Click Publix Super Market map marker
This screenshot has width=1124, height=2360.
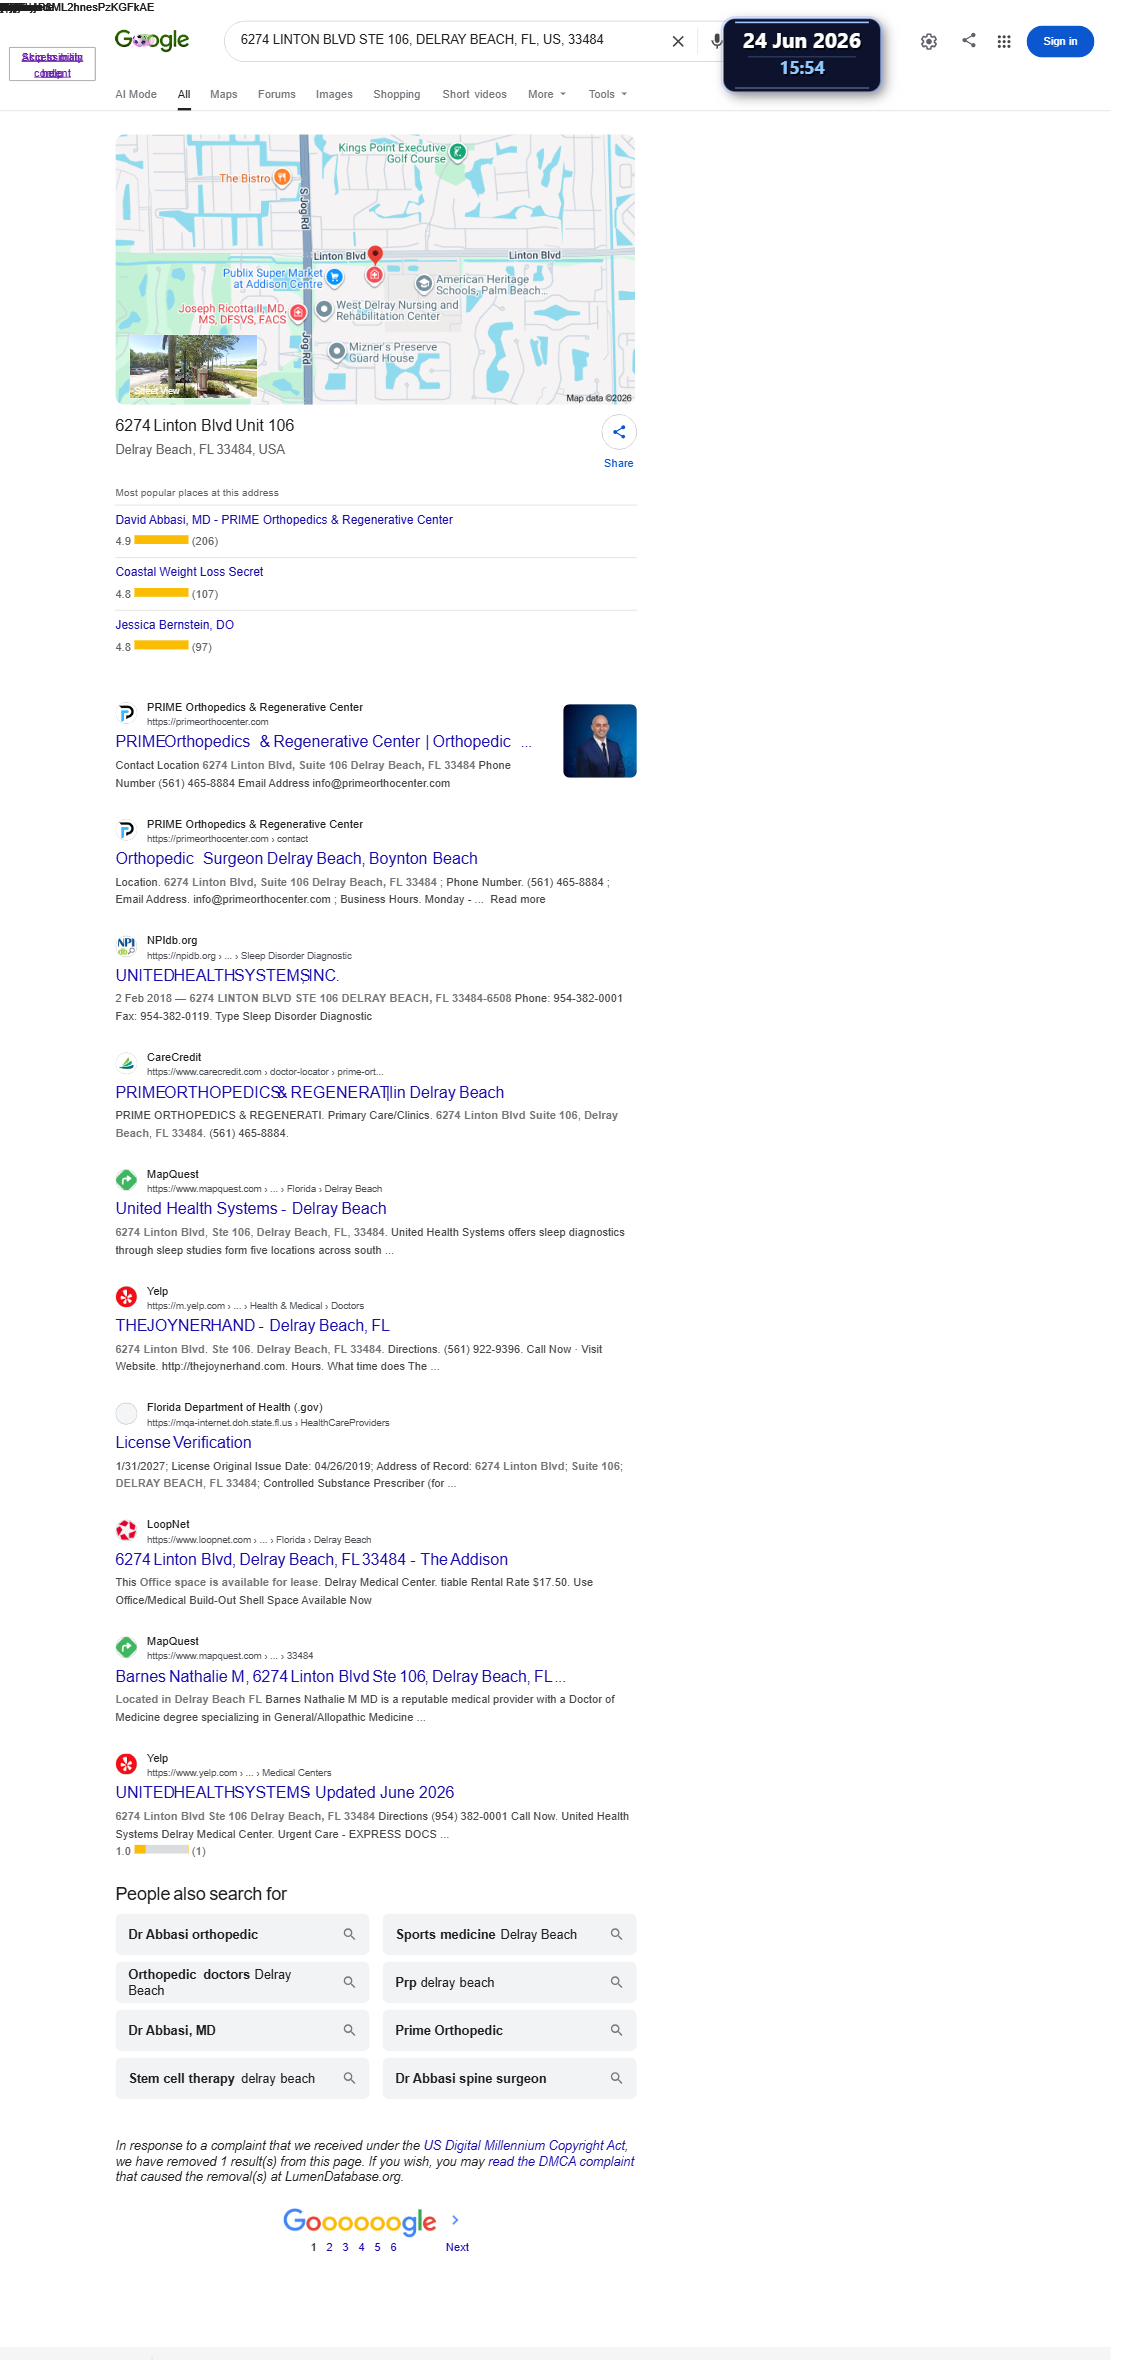pyautogui.click(x=335, y=277)
